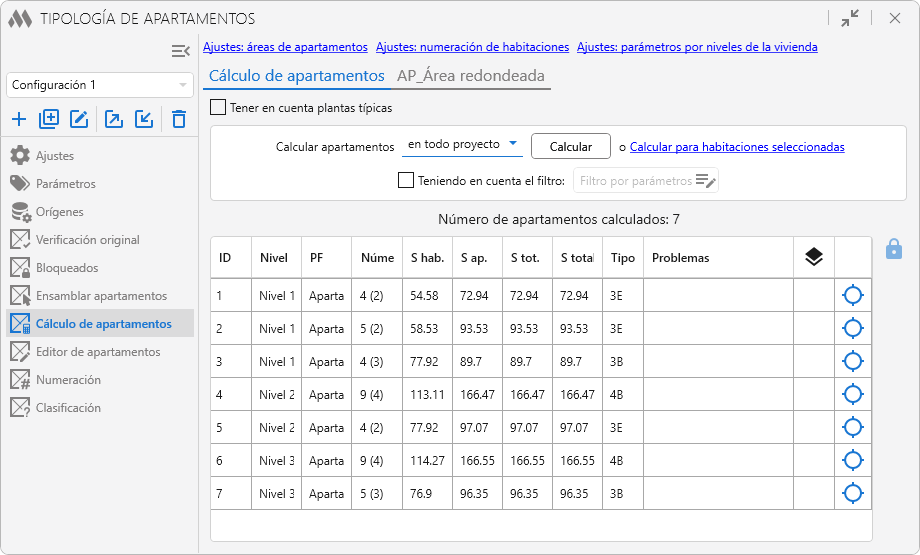Click Calcular para habitaciones seleccionadas link
Viewport: 920px width, 555px height.
pos(737,147)
